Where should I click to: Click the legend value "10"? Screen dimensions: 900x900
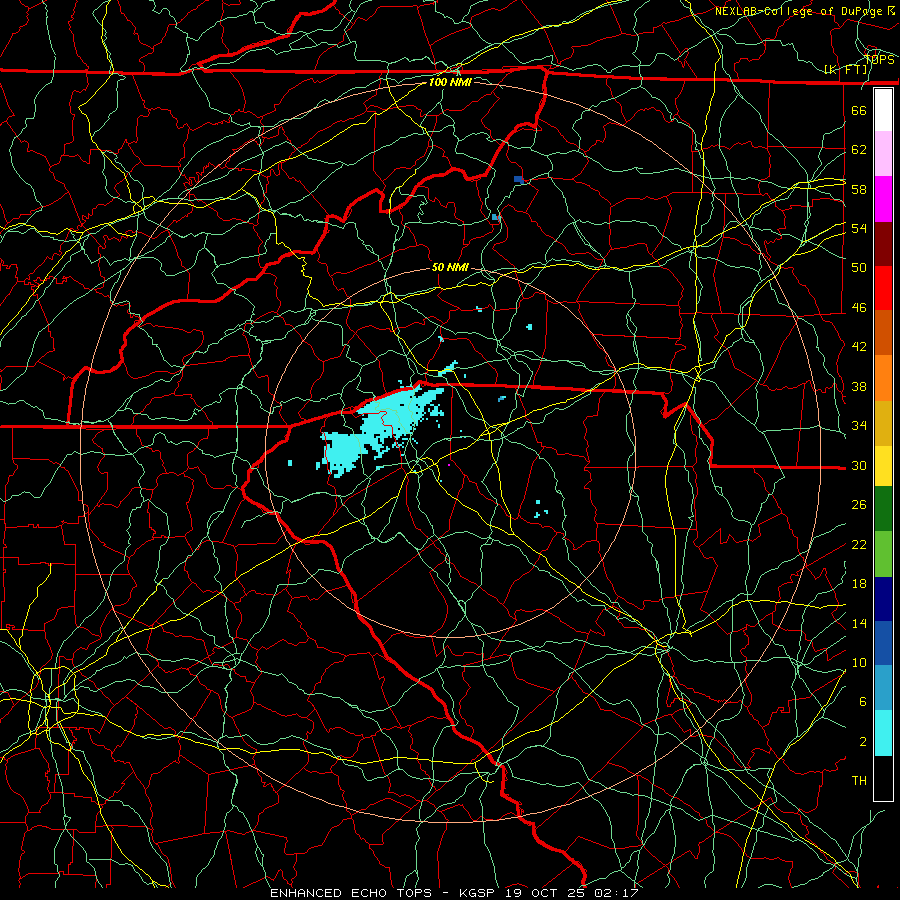click(x=859, y=662)
